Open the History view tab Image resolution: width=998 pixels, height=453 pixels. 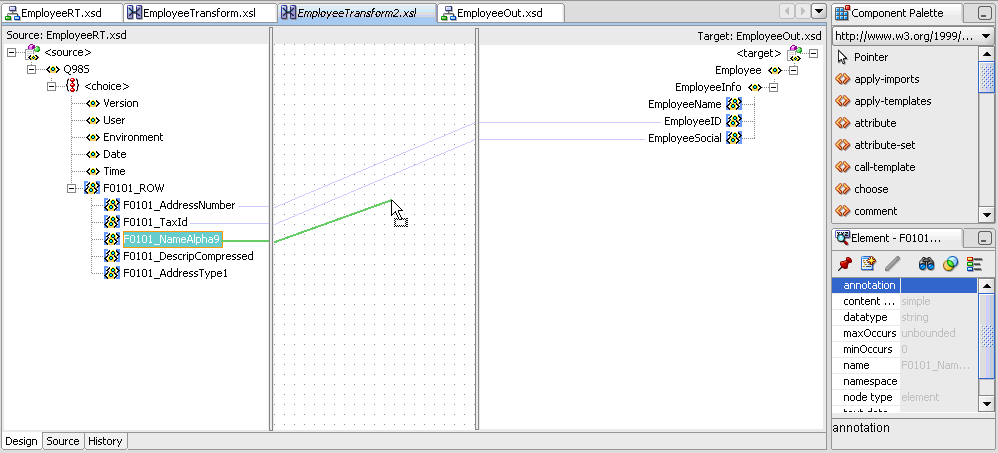click(105, 441)
